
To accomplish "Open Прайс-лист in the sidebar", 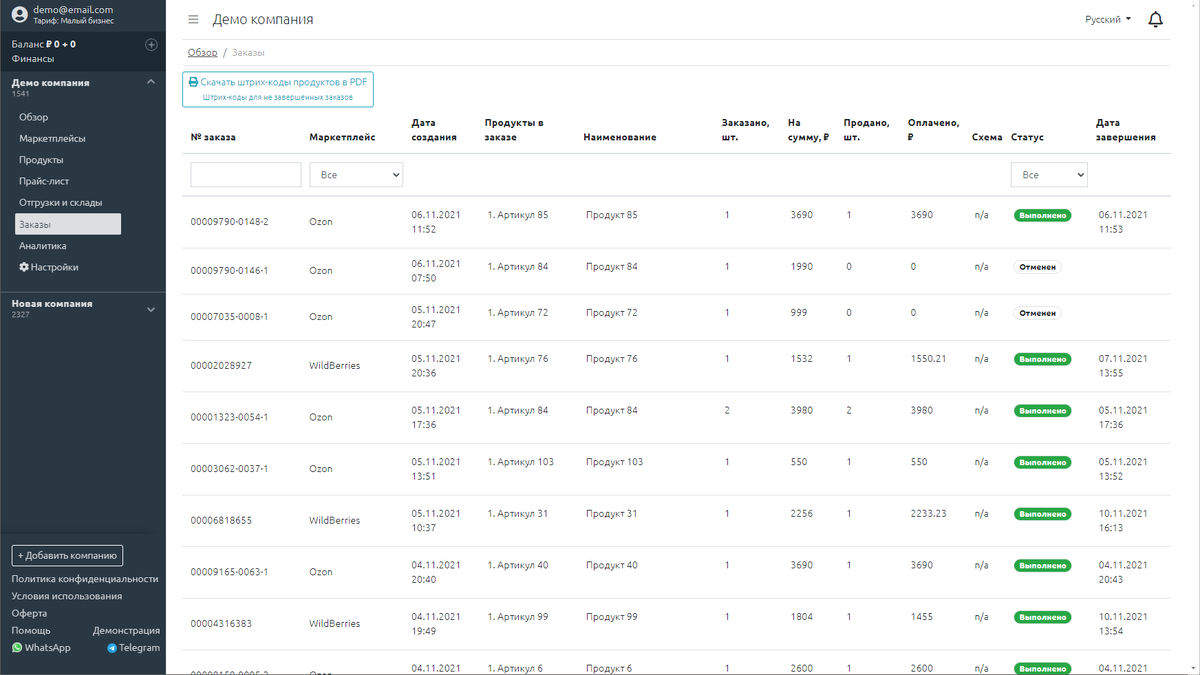I will [44, 181].
